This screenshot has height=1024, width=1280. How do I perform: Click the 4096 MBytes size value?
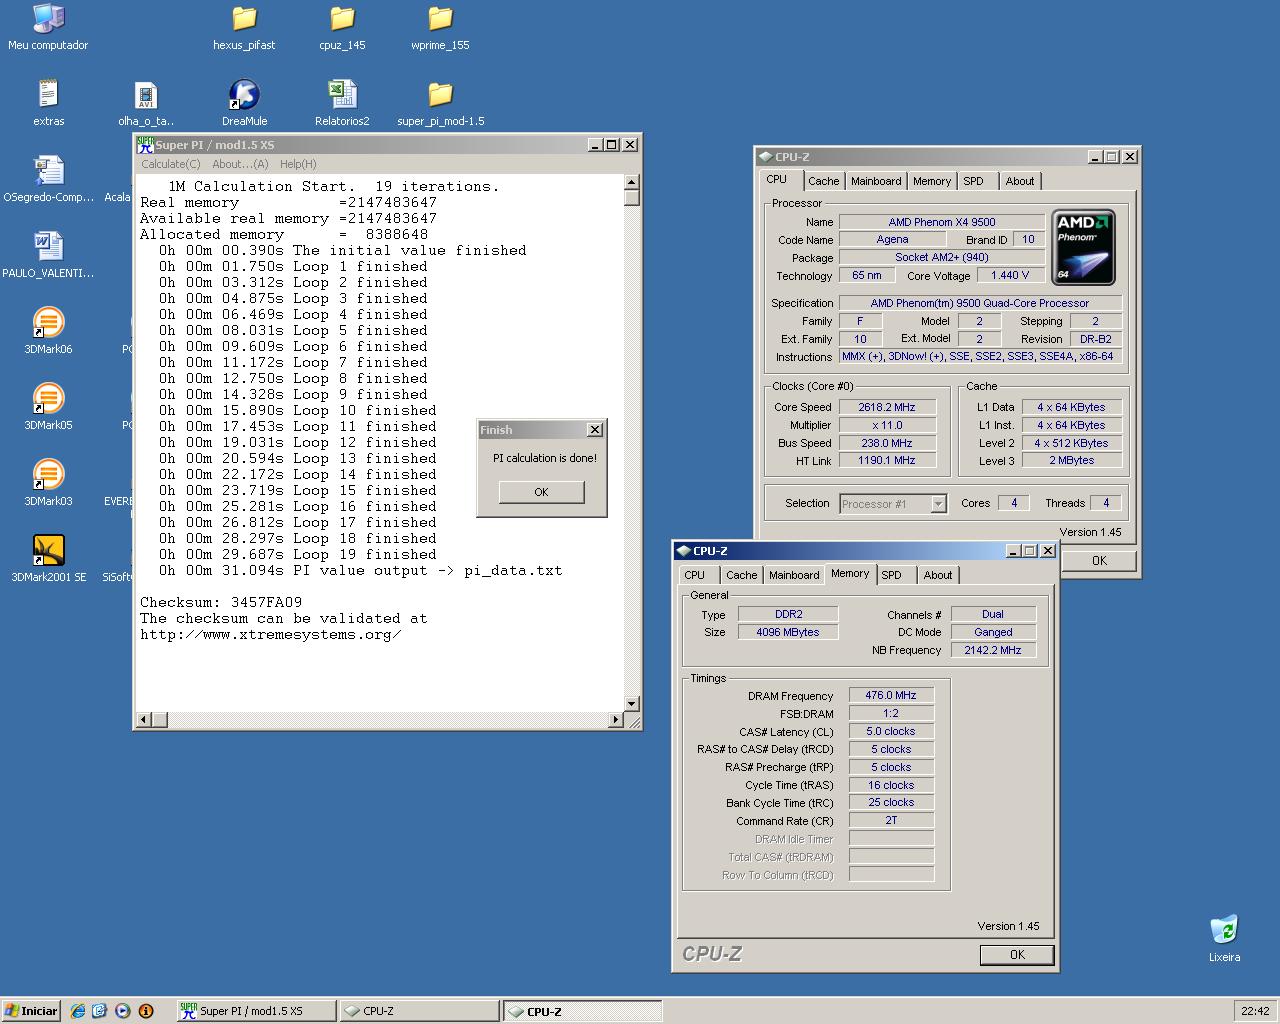788,632
